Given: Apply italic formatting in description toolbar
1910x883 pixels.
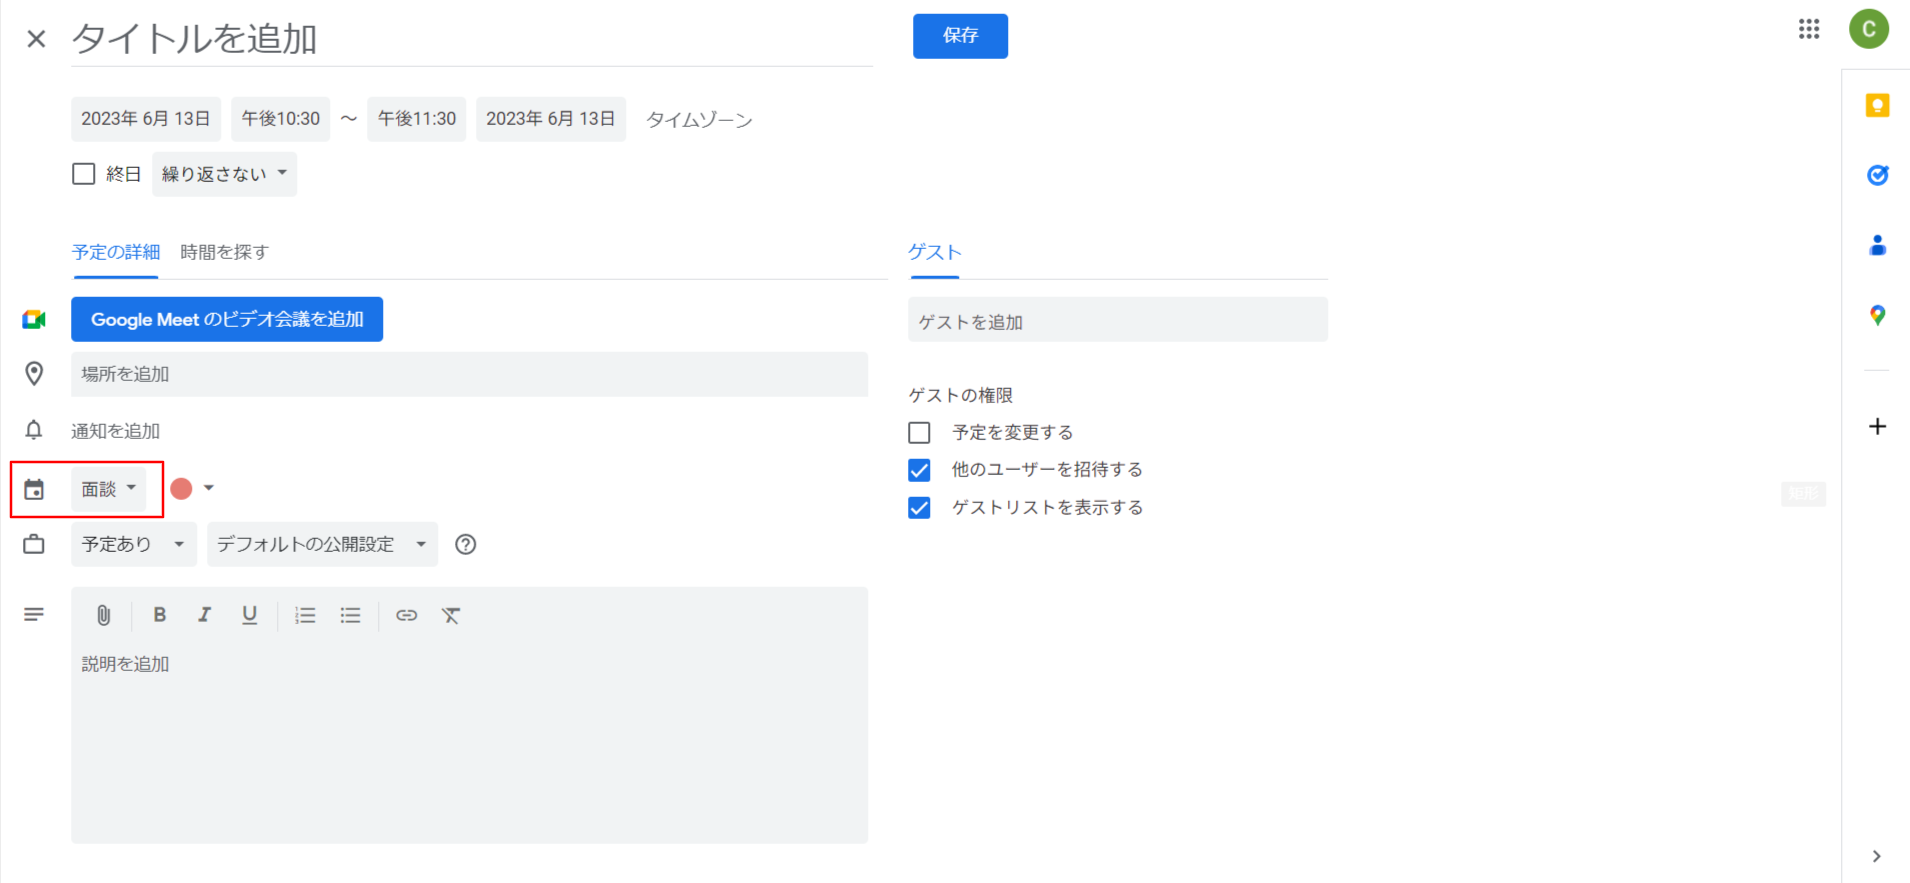Looking at the screenshot, I should point(204,615).
